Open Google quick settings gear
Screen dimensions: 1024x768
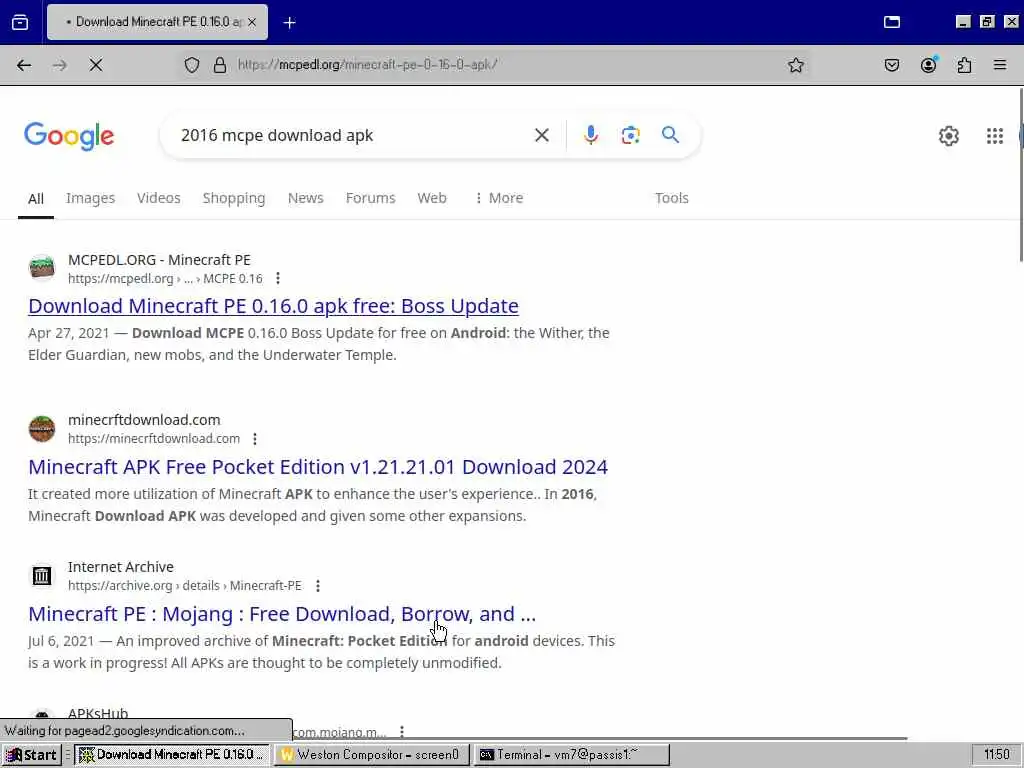point(949,136)
